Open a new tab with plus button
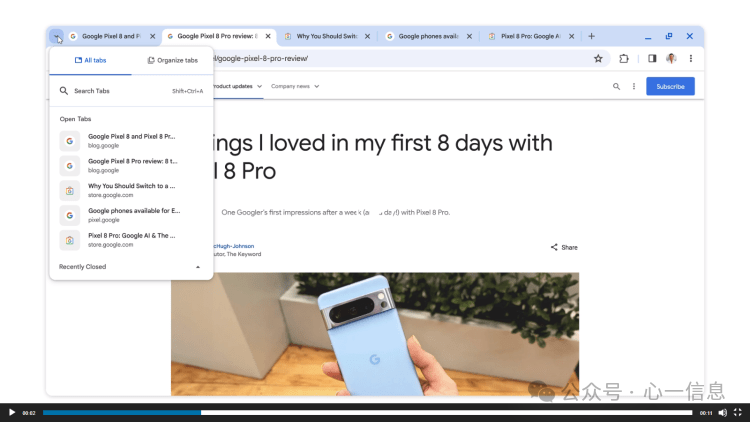The image size is (750, 422). (591, 36)
